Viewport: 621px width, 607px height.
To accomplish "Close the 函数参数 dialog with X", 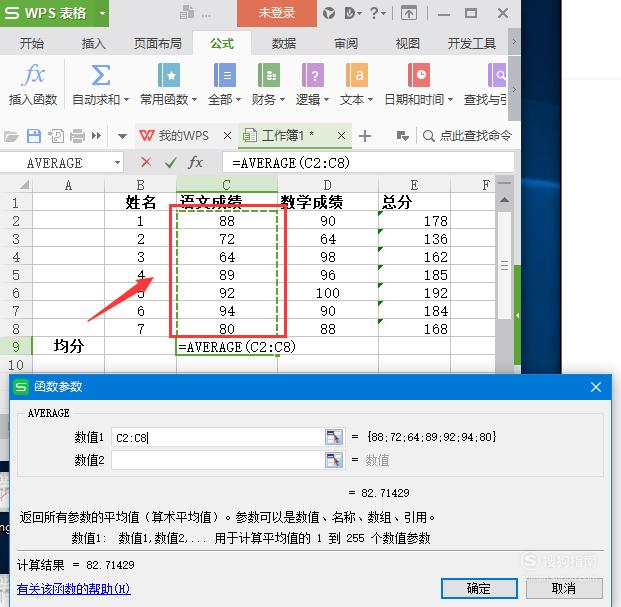I will (x=596, y=387).
